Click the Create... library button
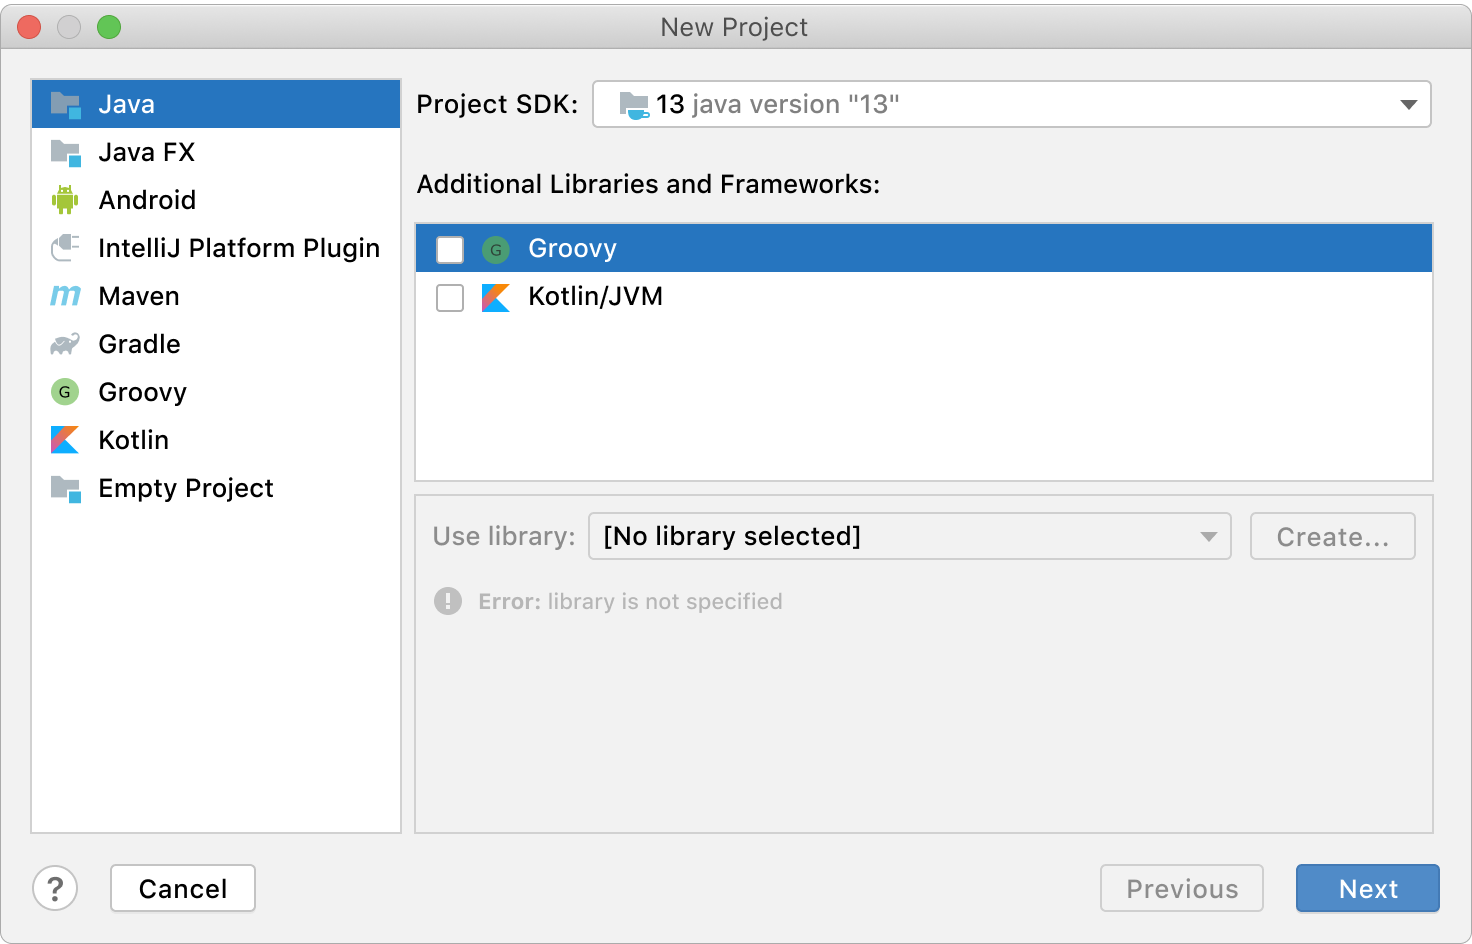1472x944 pixels. 1332,536
